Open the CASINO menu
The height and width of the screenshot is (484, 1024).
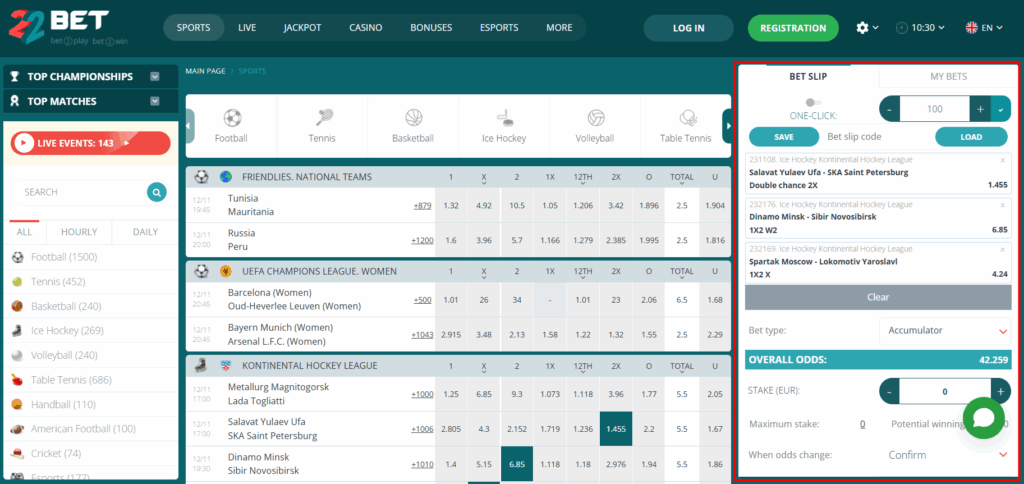[366, 27]
